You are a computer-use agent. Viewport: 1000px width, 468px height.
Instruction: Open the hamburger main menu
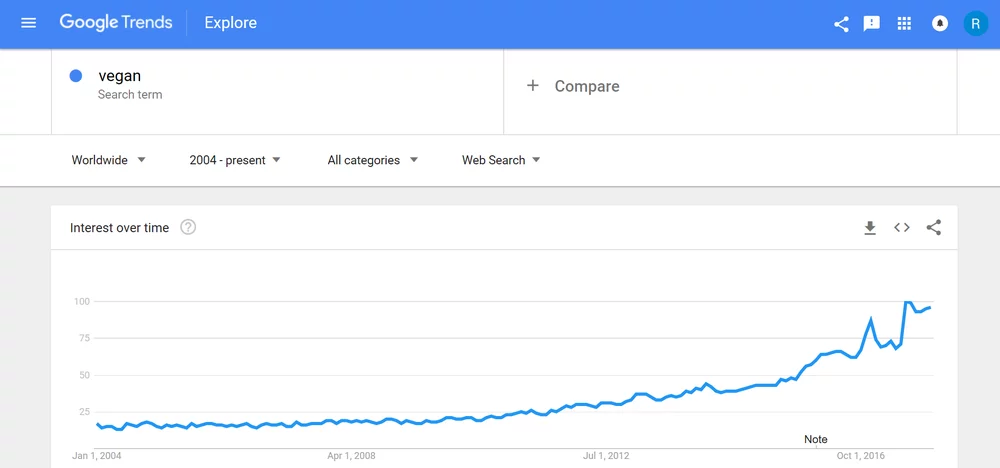28,23
